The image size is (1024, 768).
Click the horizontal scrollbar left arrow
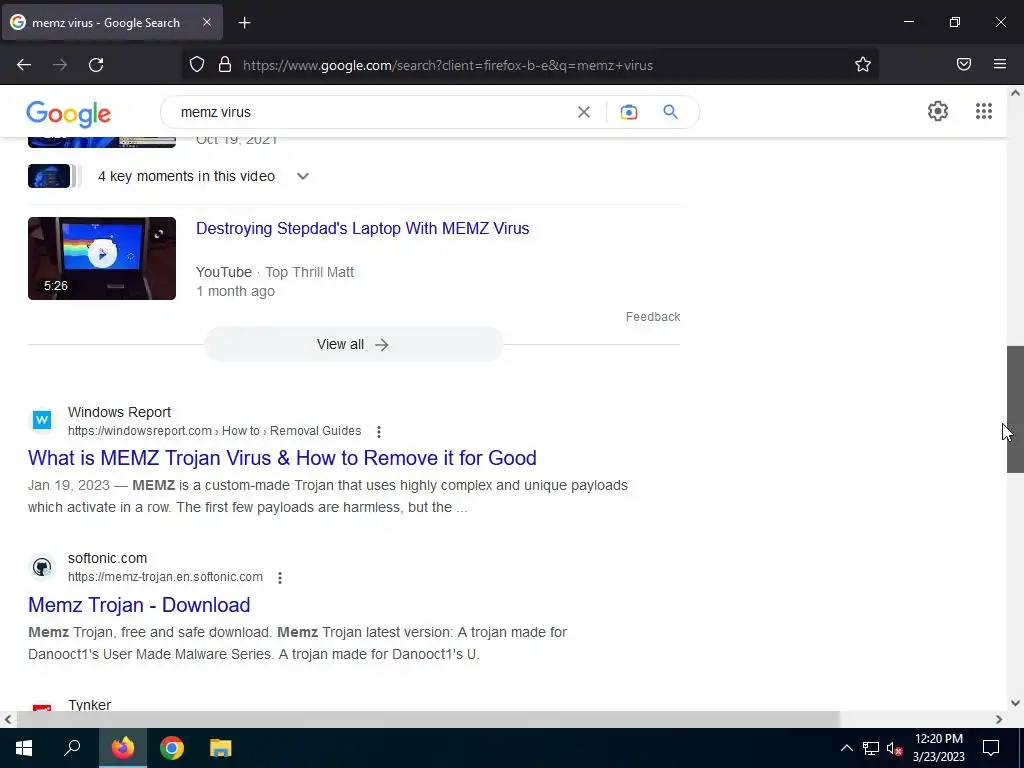[x=7, y=720]
